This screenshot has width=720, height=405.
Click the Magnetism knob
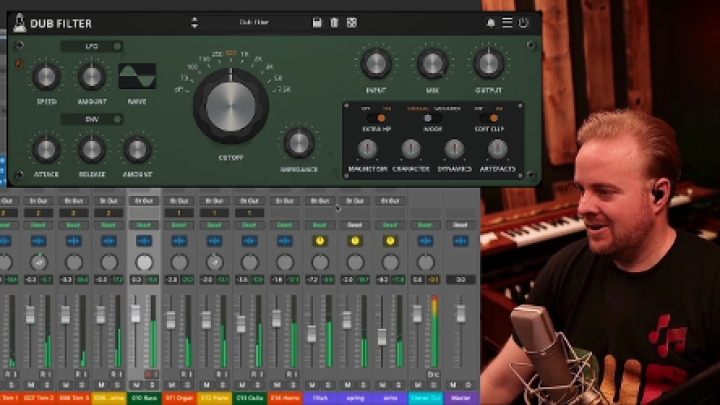pos(367,149)
